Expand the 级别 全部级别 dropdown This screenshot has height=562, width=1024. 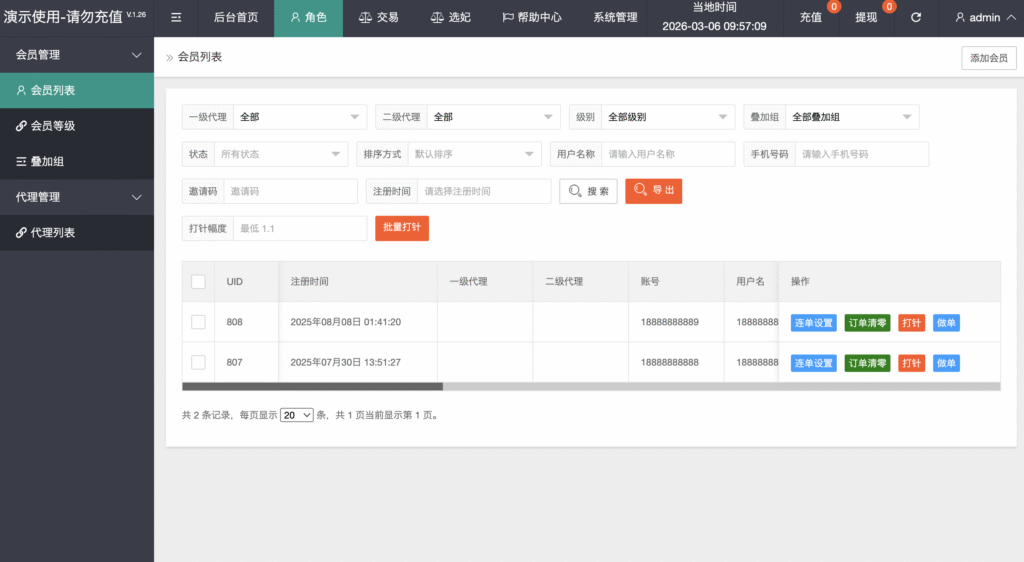[x=668, y=117]
